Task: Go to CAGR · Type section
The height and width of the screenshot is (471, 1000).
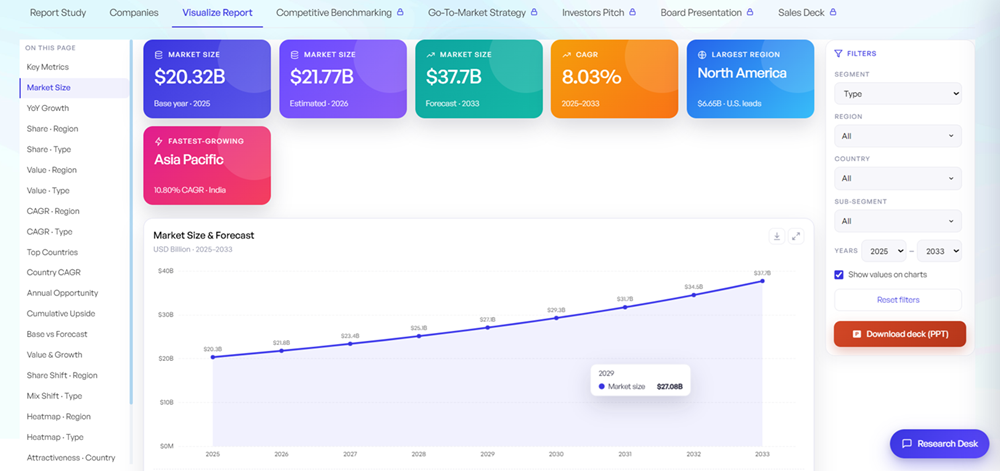Action: click(50, 231)
